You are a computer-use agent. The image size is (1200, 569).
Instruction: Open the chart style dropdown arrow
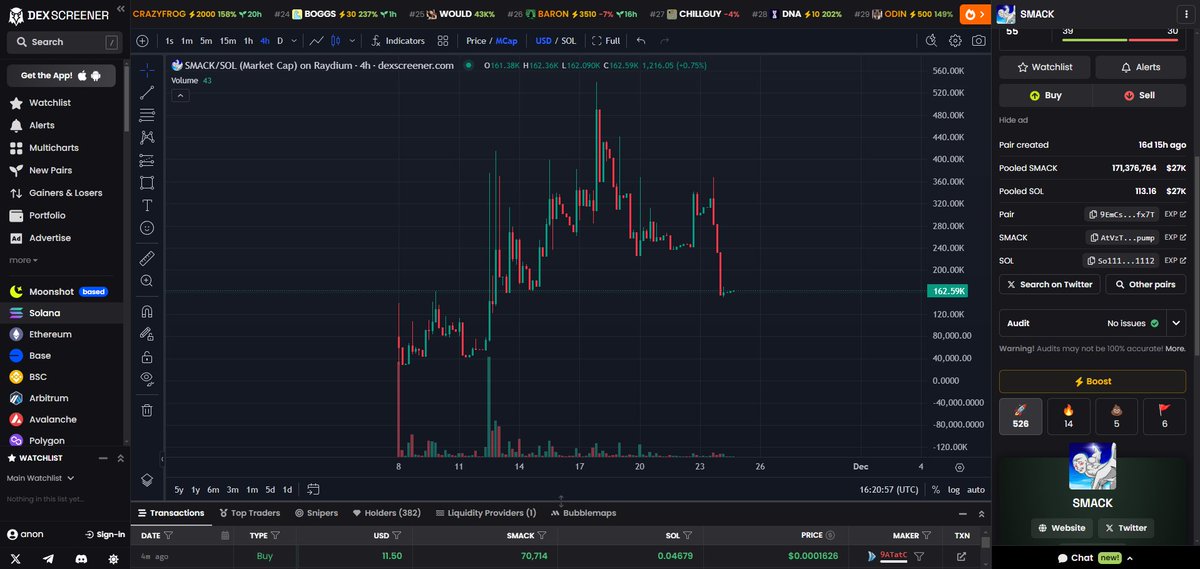pyautogui.click(x=352, y=41)
